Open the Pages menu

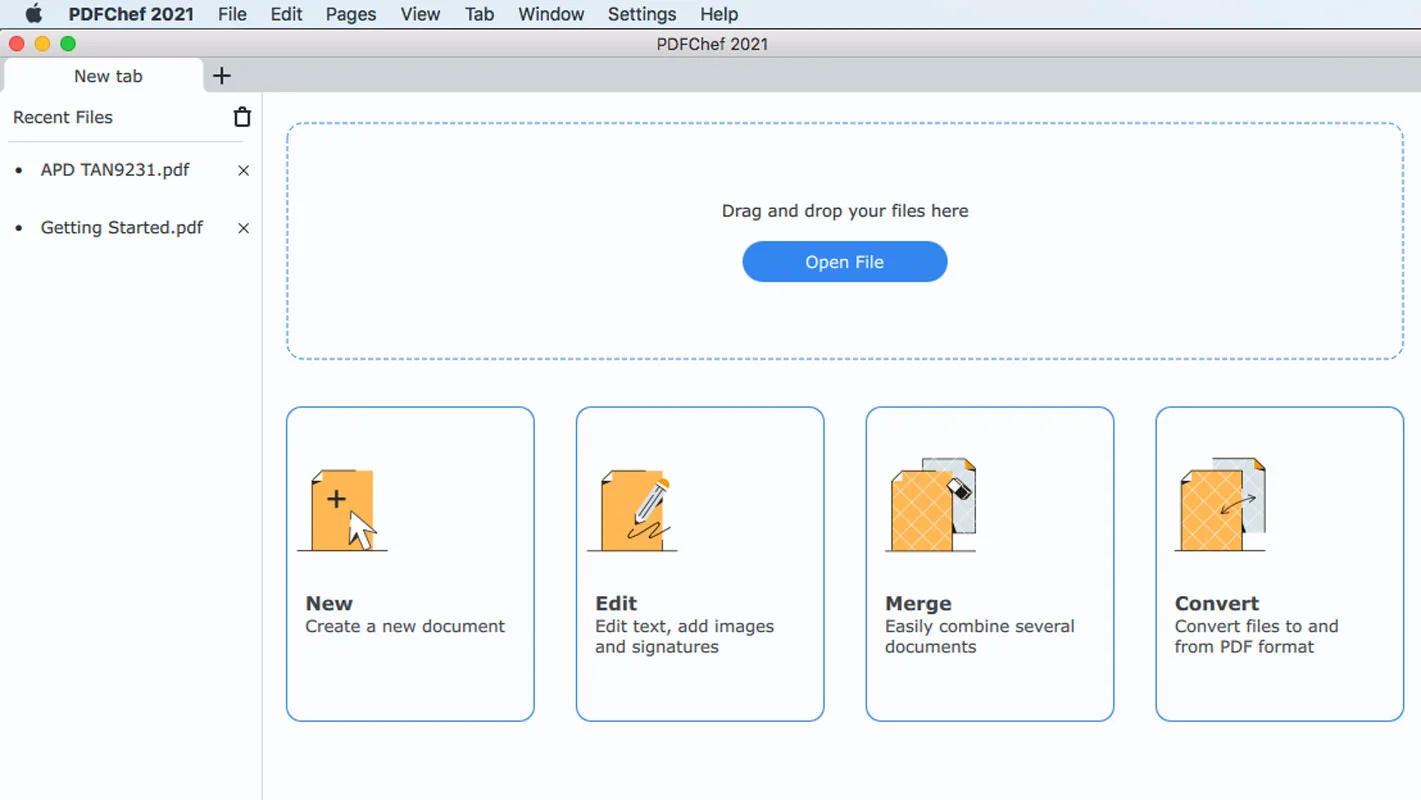[351, 14]
